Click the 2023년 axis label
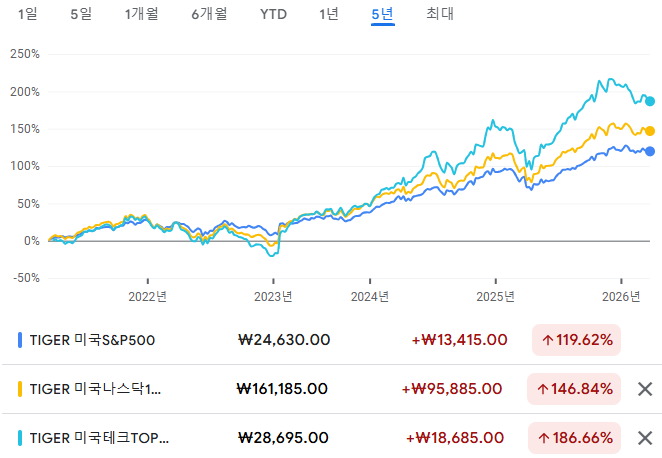Image resolution: width=662 pixels, height=458 pixels. click(x=273, y=296)
